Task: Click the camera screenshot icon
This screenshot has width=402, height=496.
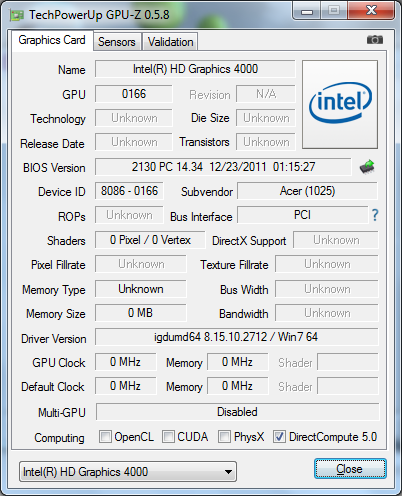Action: click(x=375, y=40)
